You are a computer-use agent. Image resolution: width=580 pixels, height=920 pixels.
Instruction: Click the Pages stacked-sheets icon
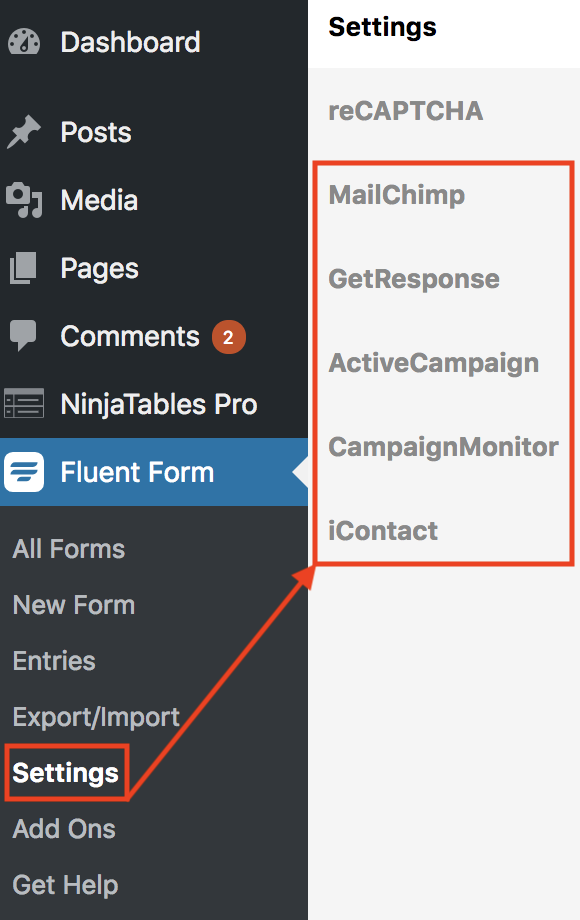point(24,268)
